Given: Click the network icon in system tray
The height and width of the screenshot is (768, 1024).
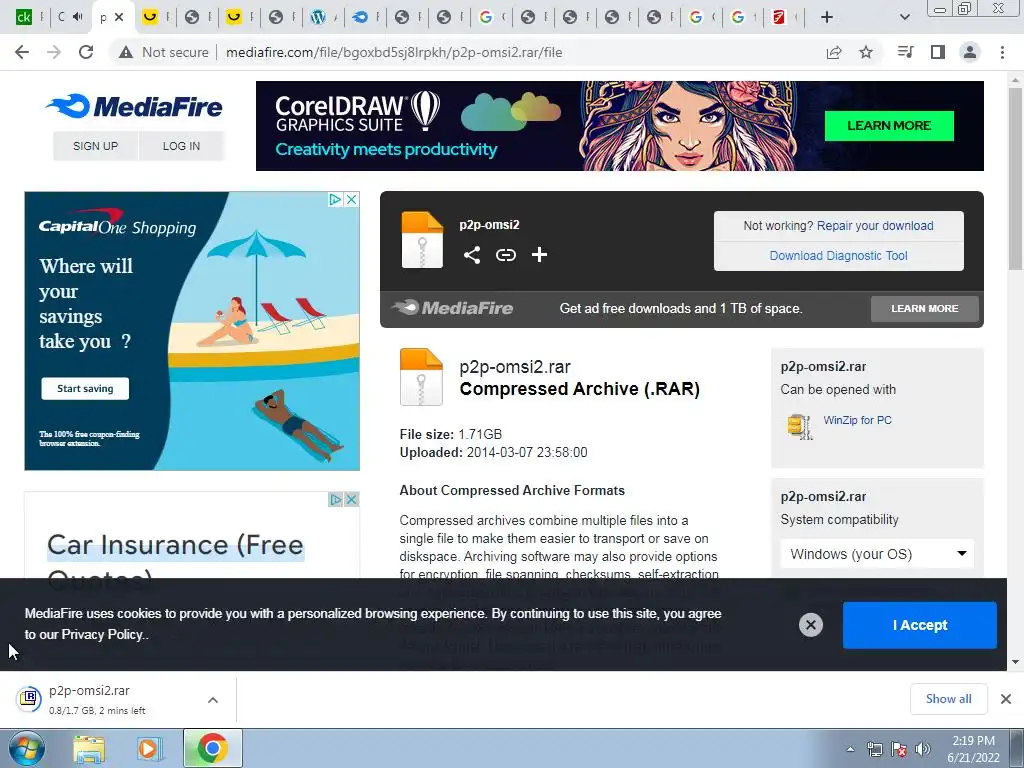Looking at the screenshot, I should click(x=874, y=749).
